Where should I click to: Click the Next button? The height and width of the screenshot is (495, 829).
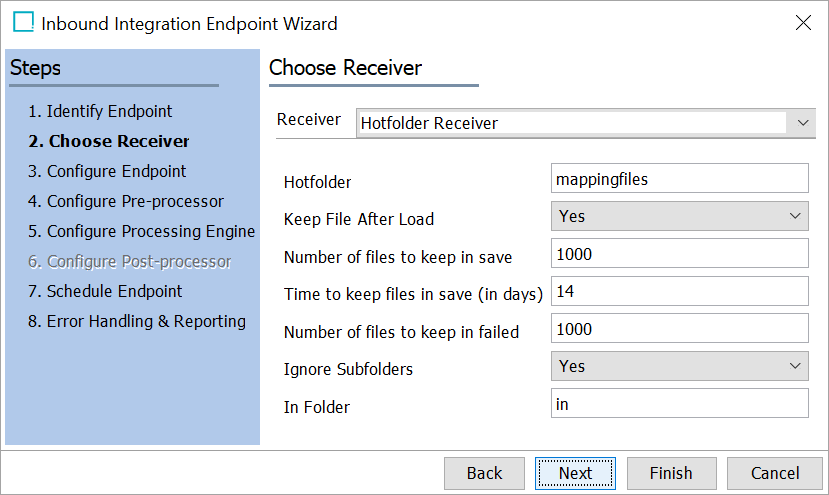575,473
